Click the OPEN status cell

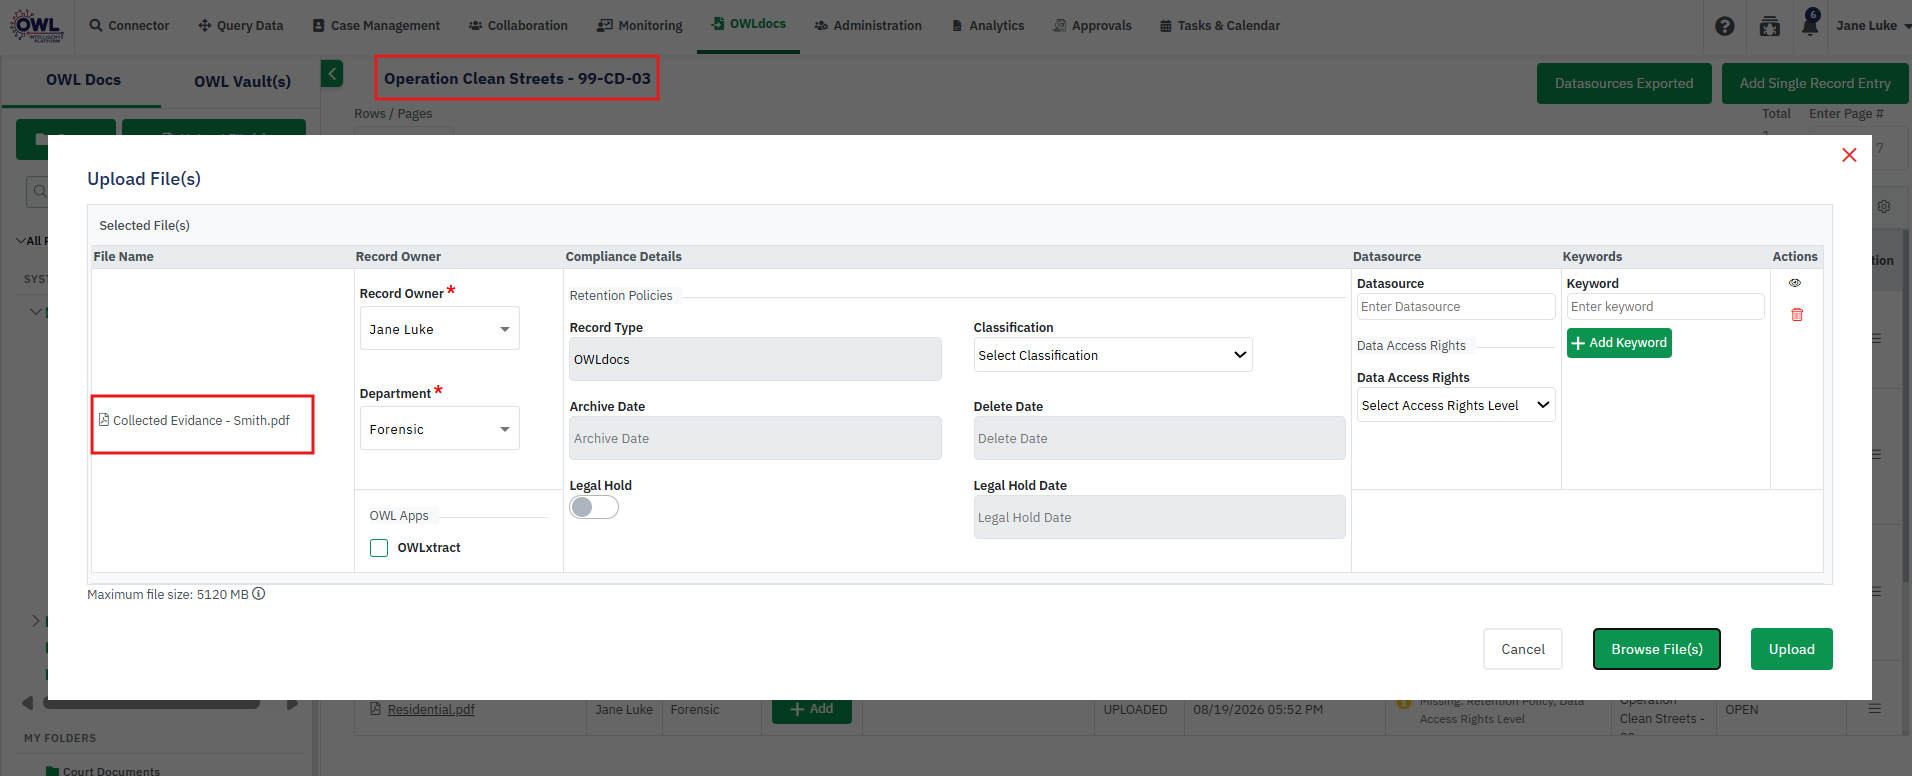point(1741,709)
